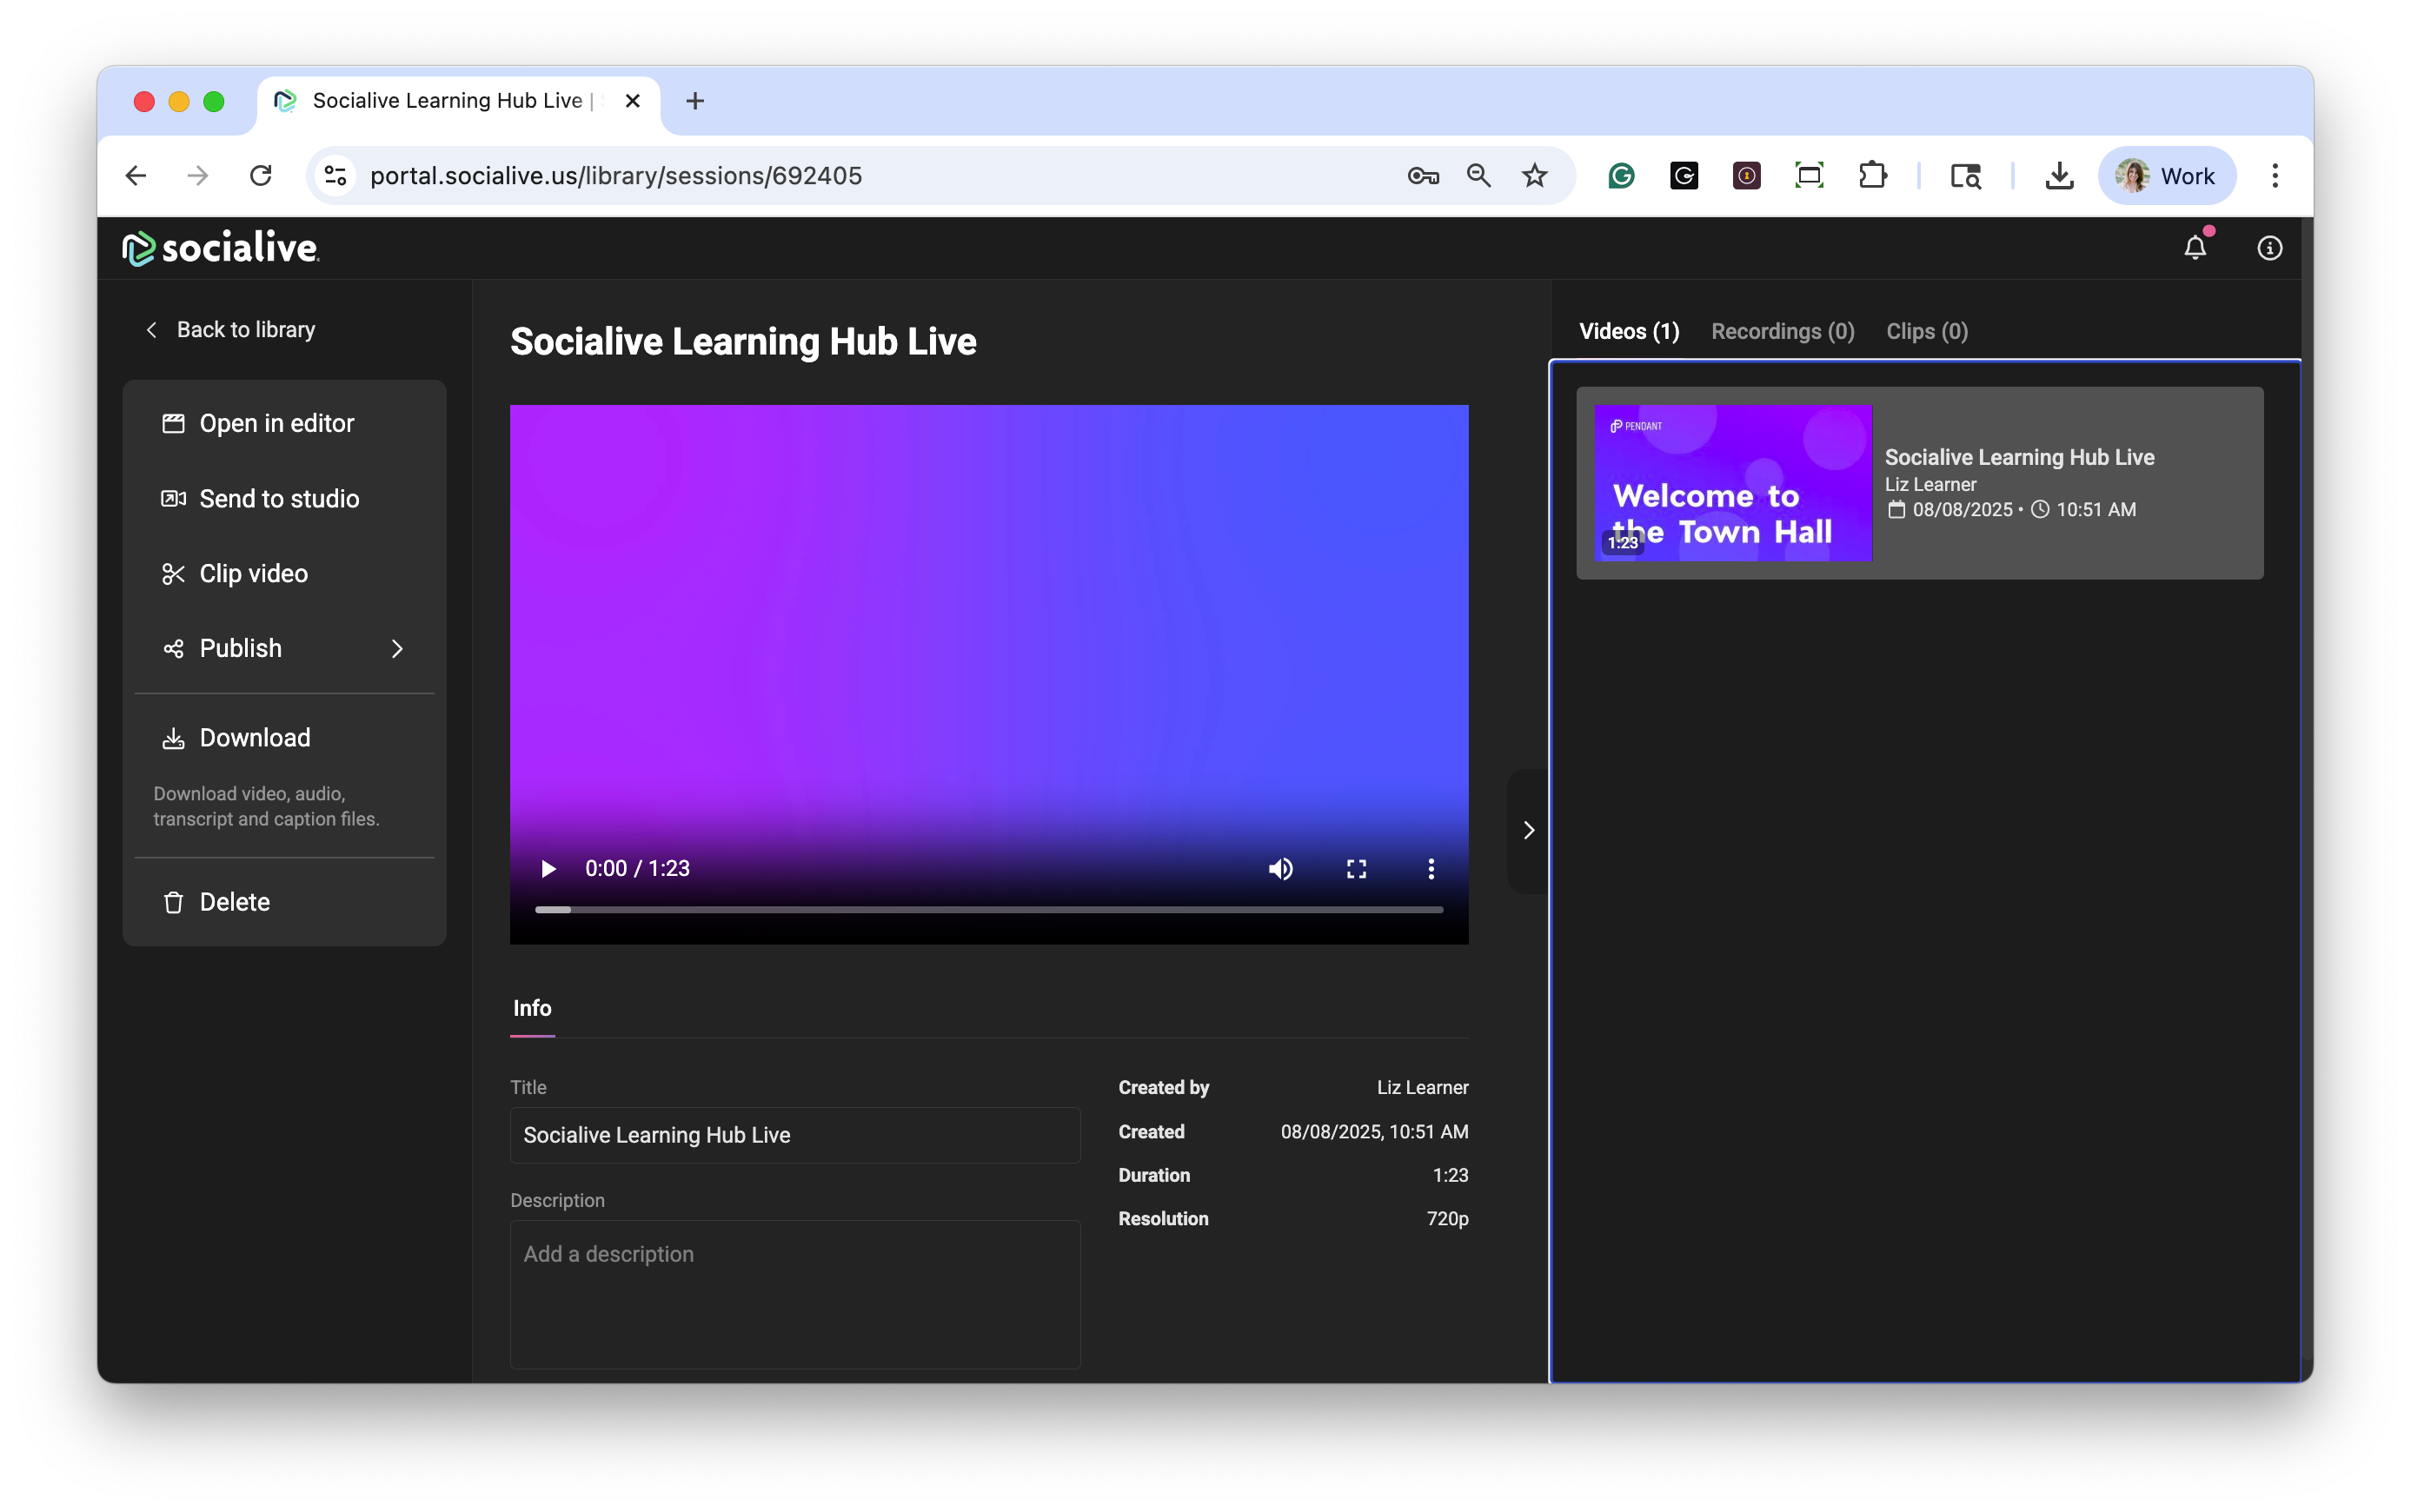Click the notifications bell icon

(x=2194, y=248)
